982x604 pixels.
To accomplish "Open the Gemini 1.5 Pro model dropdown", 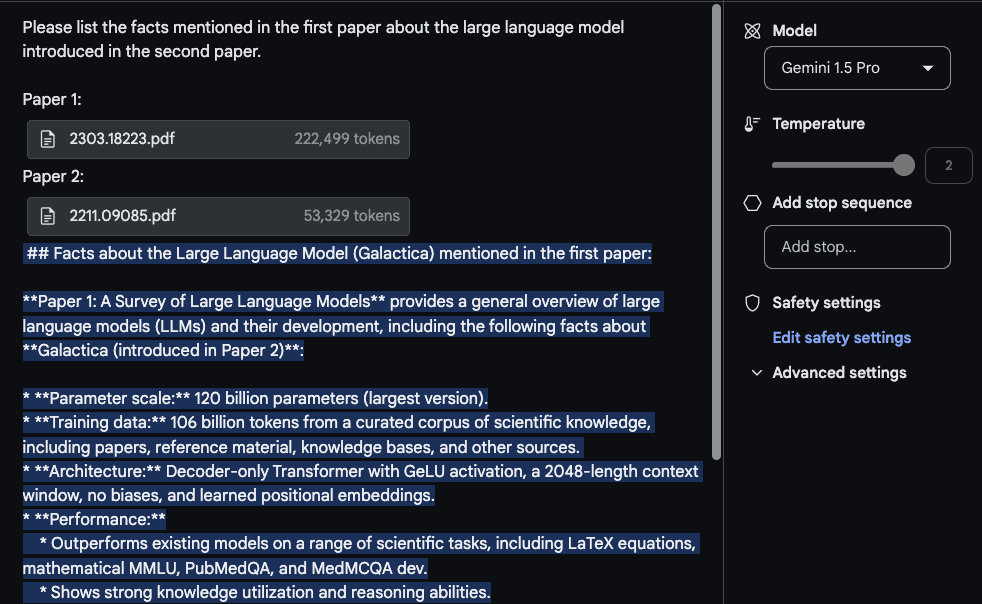I will click(x=857, y=67).
